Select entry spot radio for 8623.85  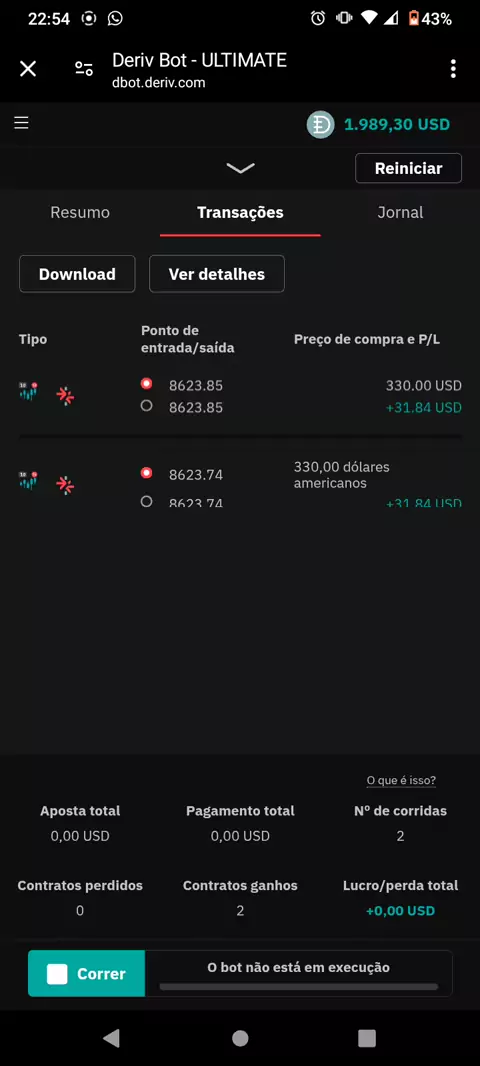coord(146,384)
